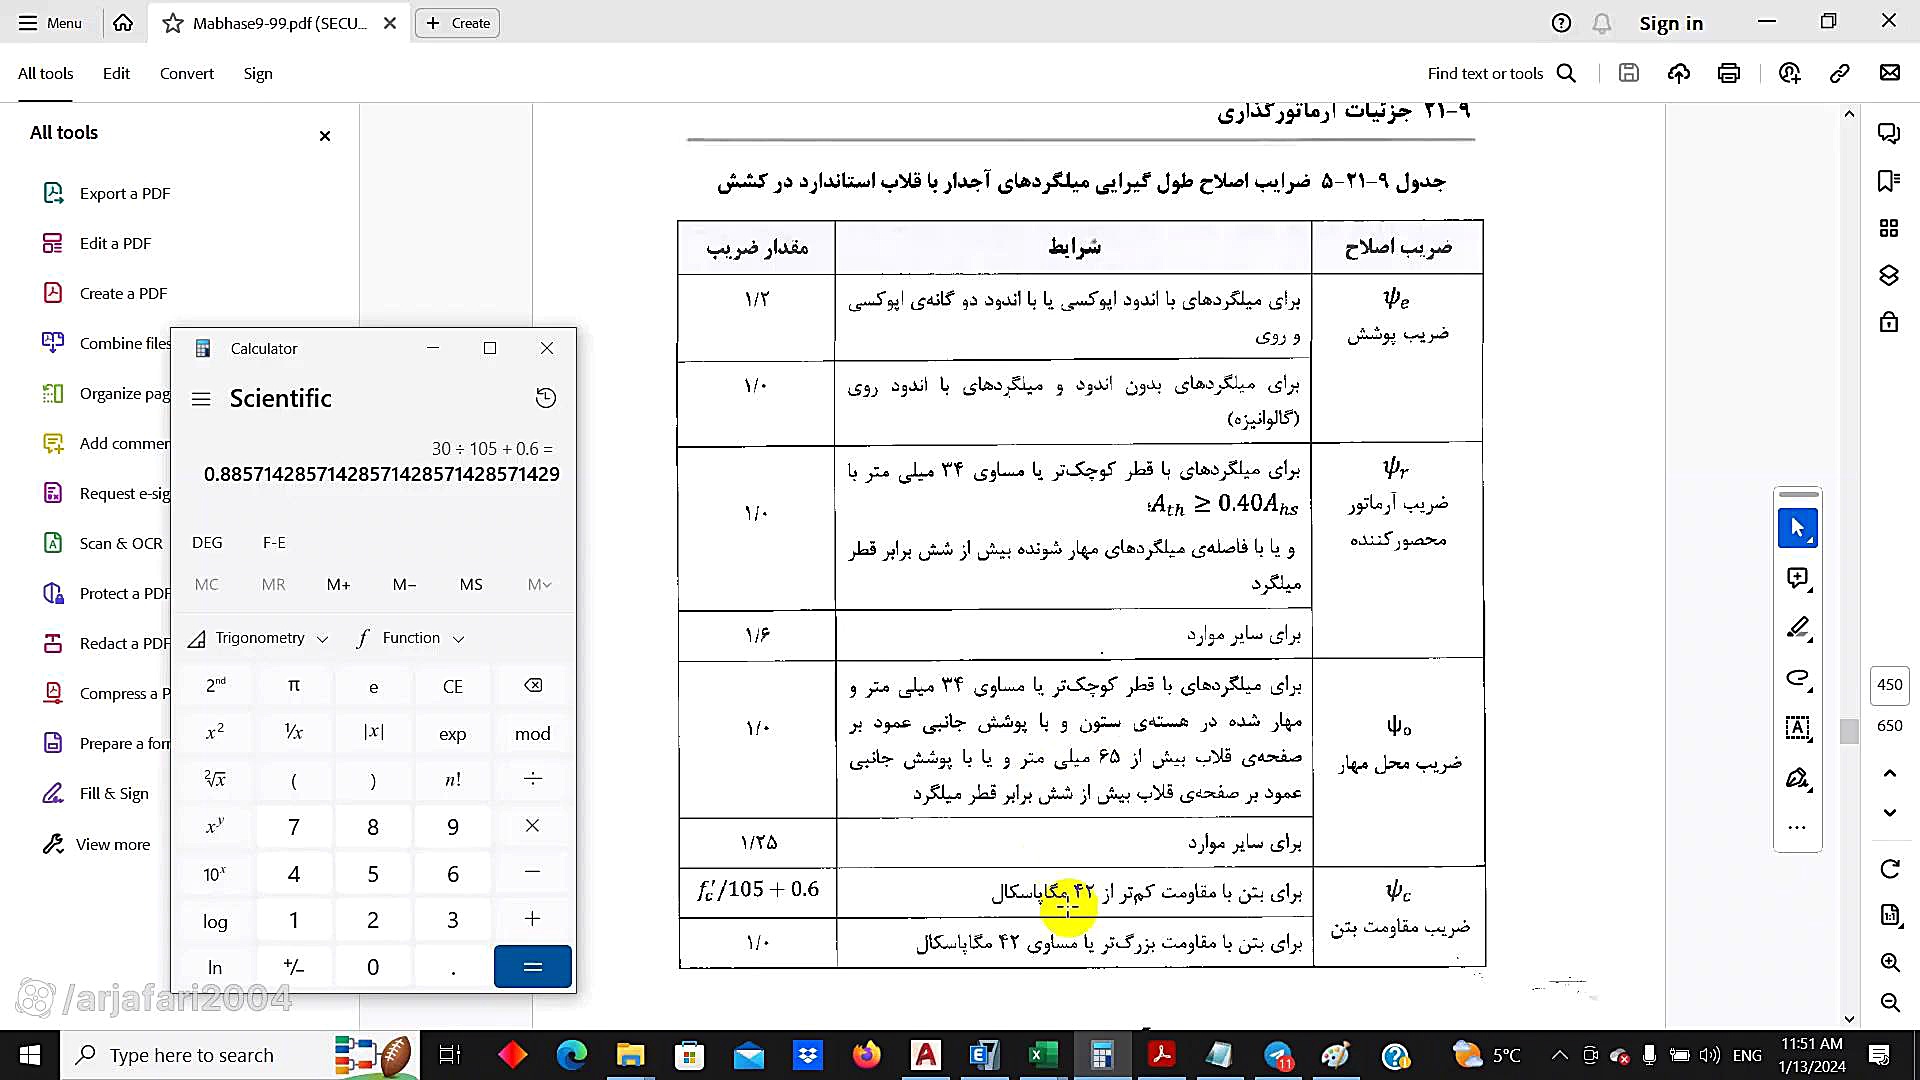Click the Zoom out magnifier icon

click(1890, 1002)
